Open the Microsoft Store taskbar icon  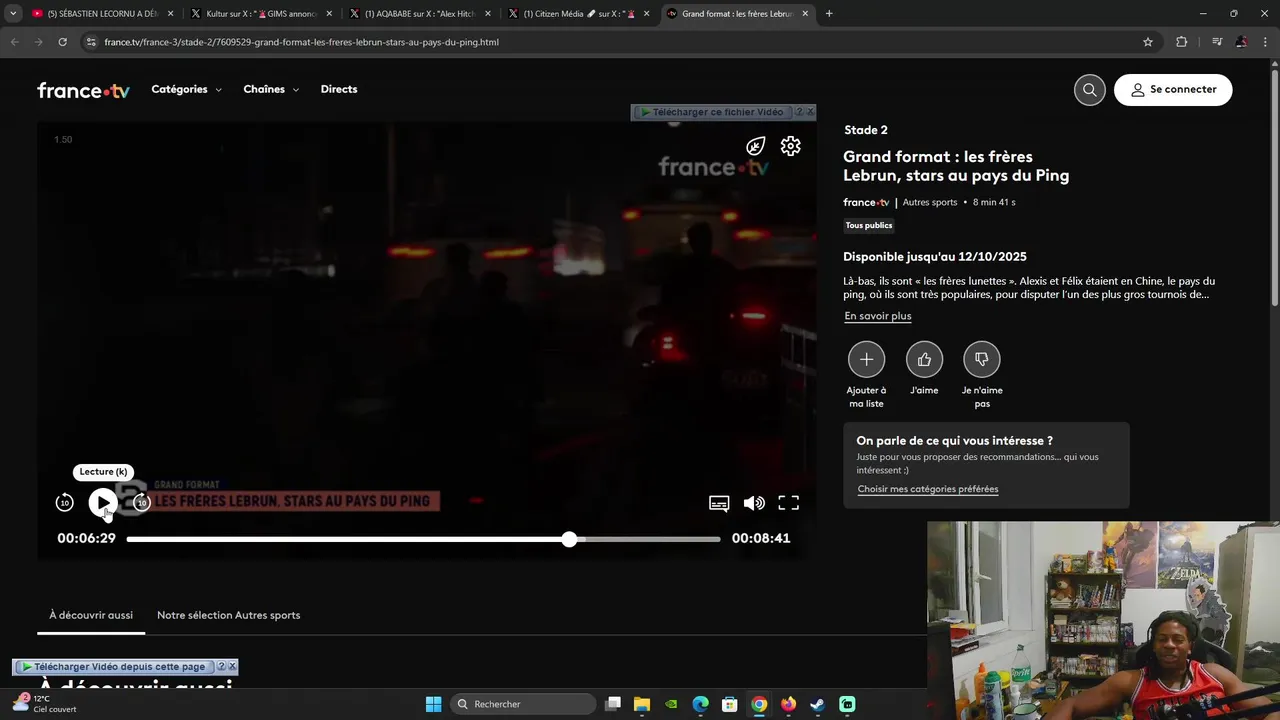(x=730, y=704)
